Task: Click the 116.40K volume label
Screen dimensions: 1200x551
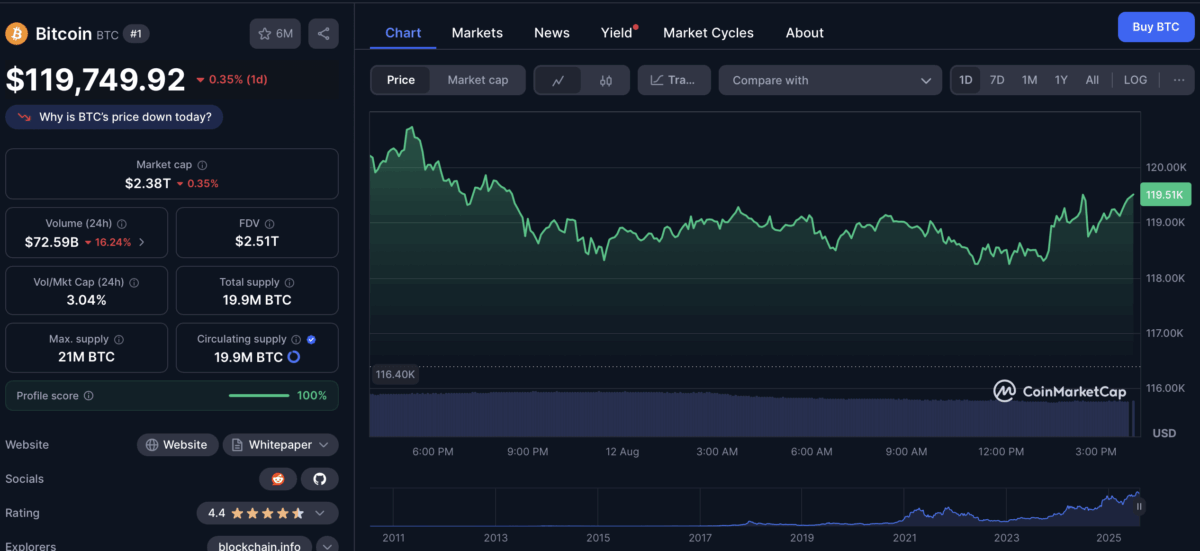Action: coord(396,375)
